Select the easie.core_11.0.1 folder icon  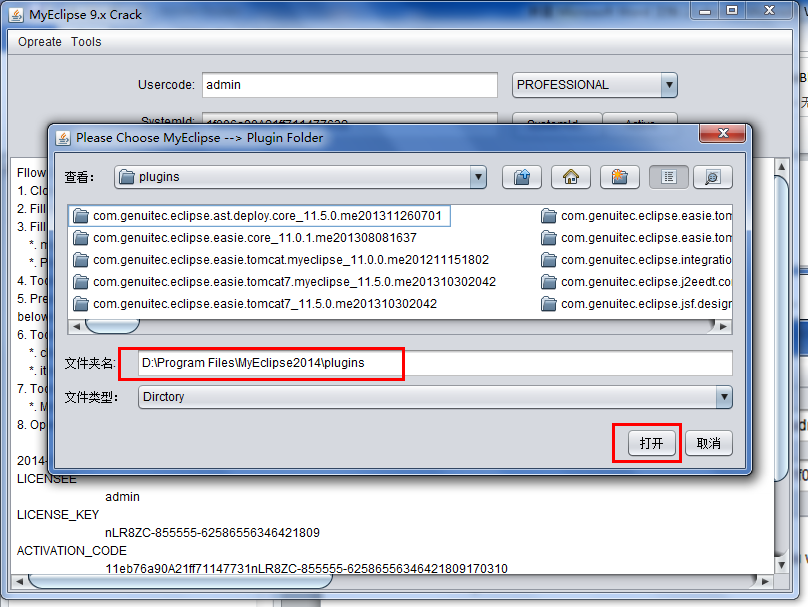[x=80, y=238]
